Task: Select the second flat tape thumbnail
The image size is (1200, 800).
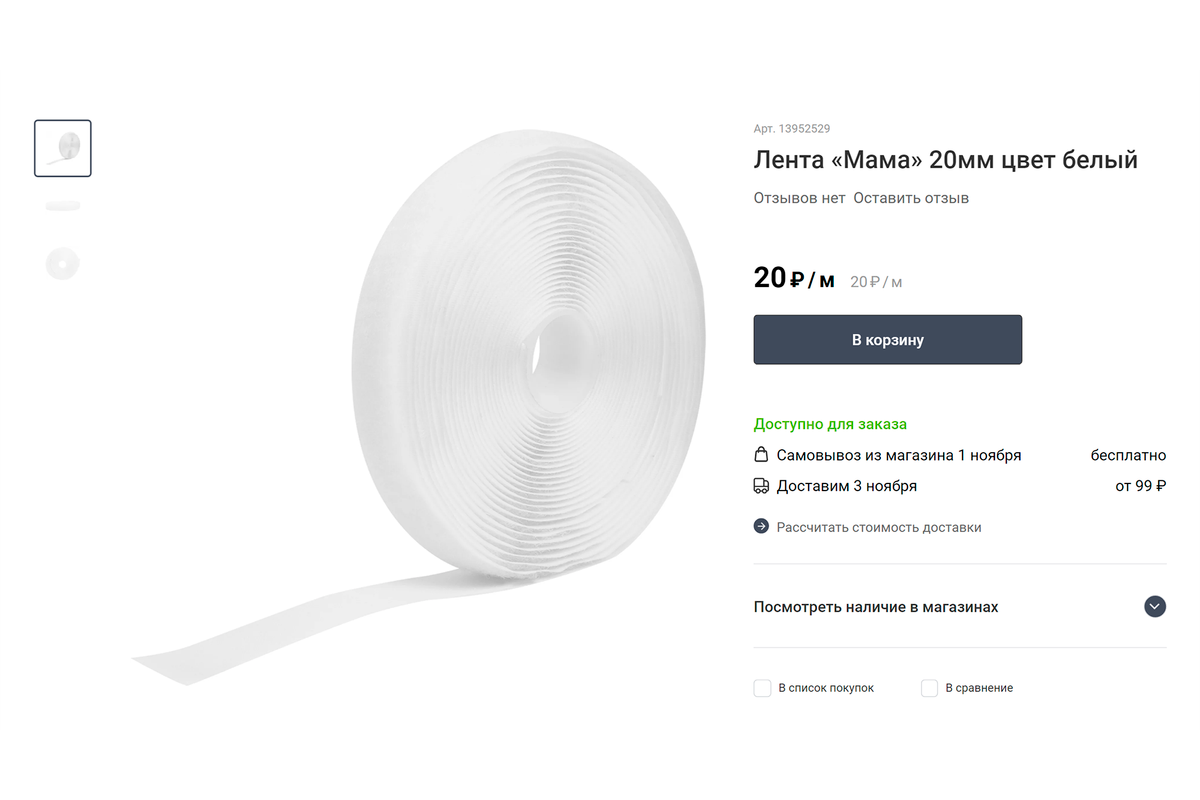Action: click(63, 206)
